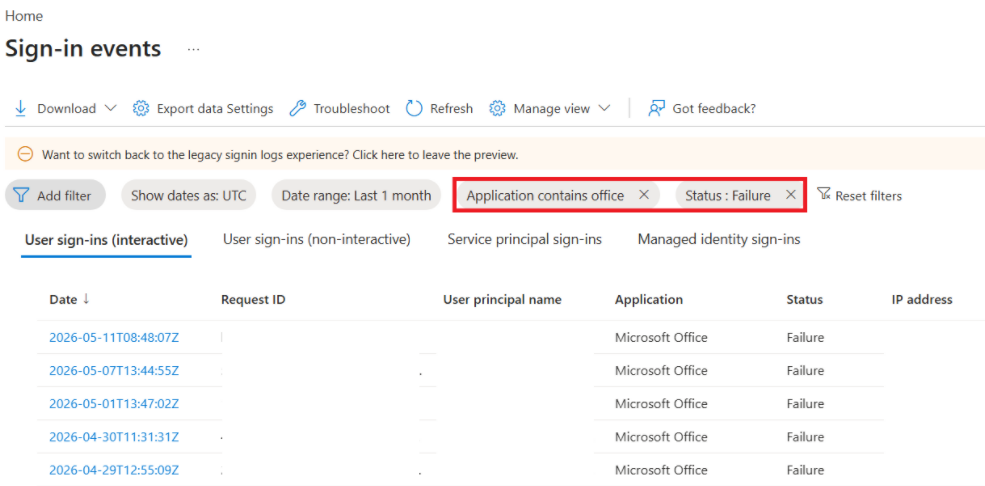The image size is (985, 486).
Task: Open the 2026-04-30T11:31:31Z sign-in event
Action: (114, 437)
